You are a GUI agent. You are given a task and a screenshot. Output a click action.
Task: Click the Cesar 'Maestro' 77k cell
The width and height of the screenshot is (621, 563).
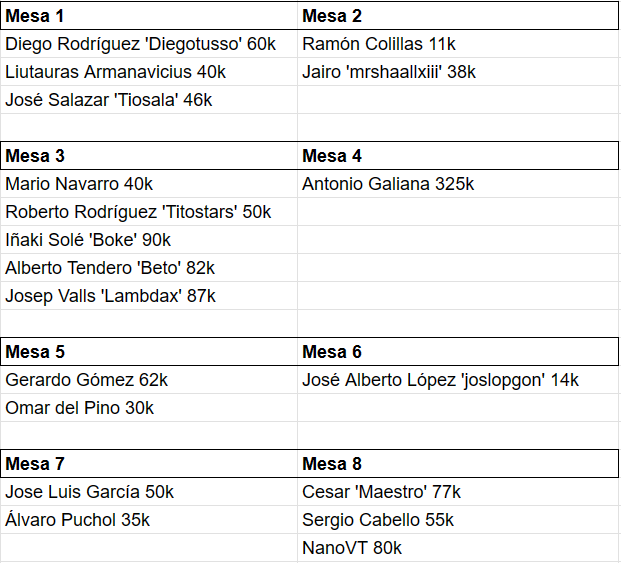point(458,492)
